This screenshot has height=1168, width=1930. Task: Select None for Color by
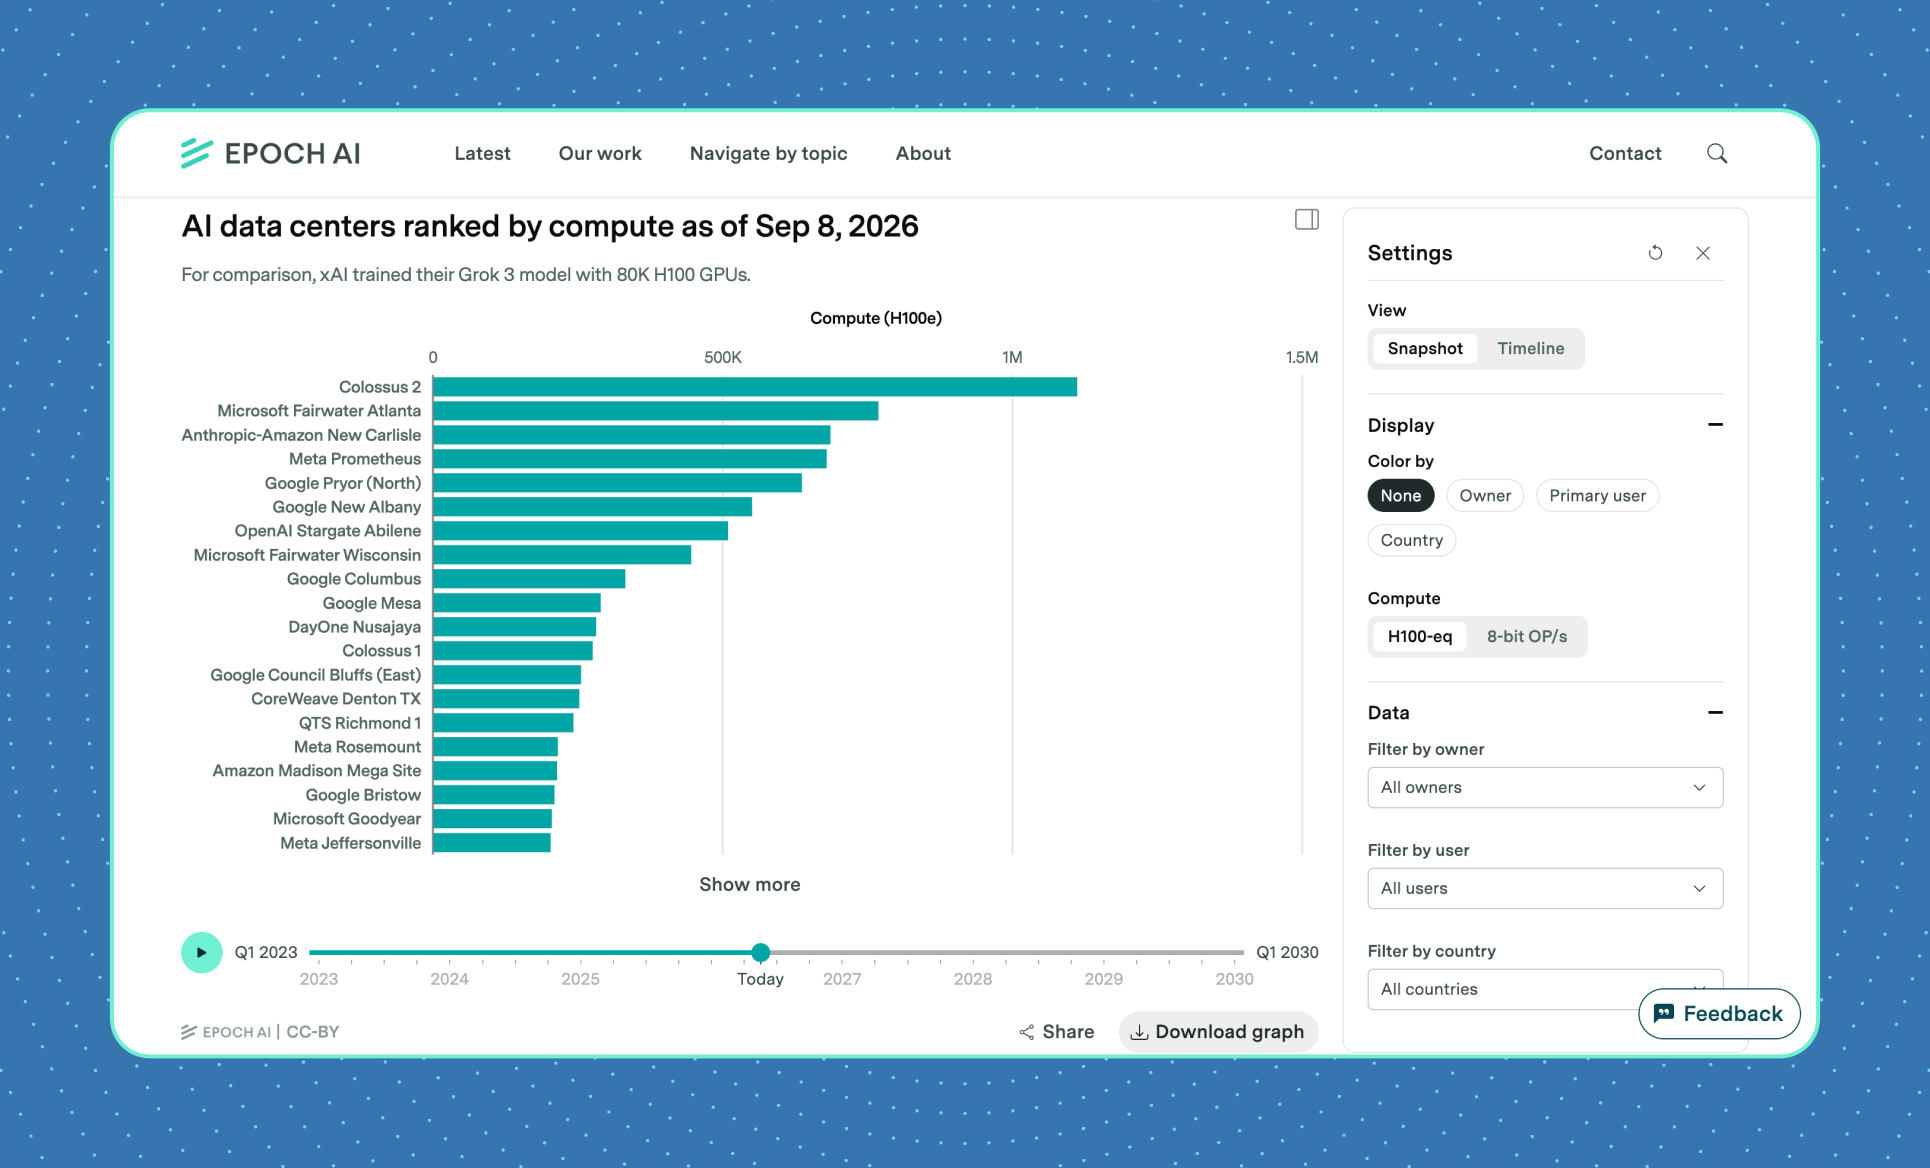(x=1400, y=495)
